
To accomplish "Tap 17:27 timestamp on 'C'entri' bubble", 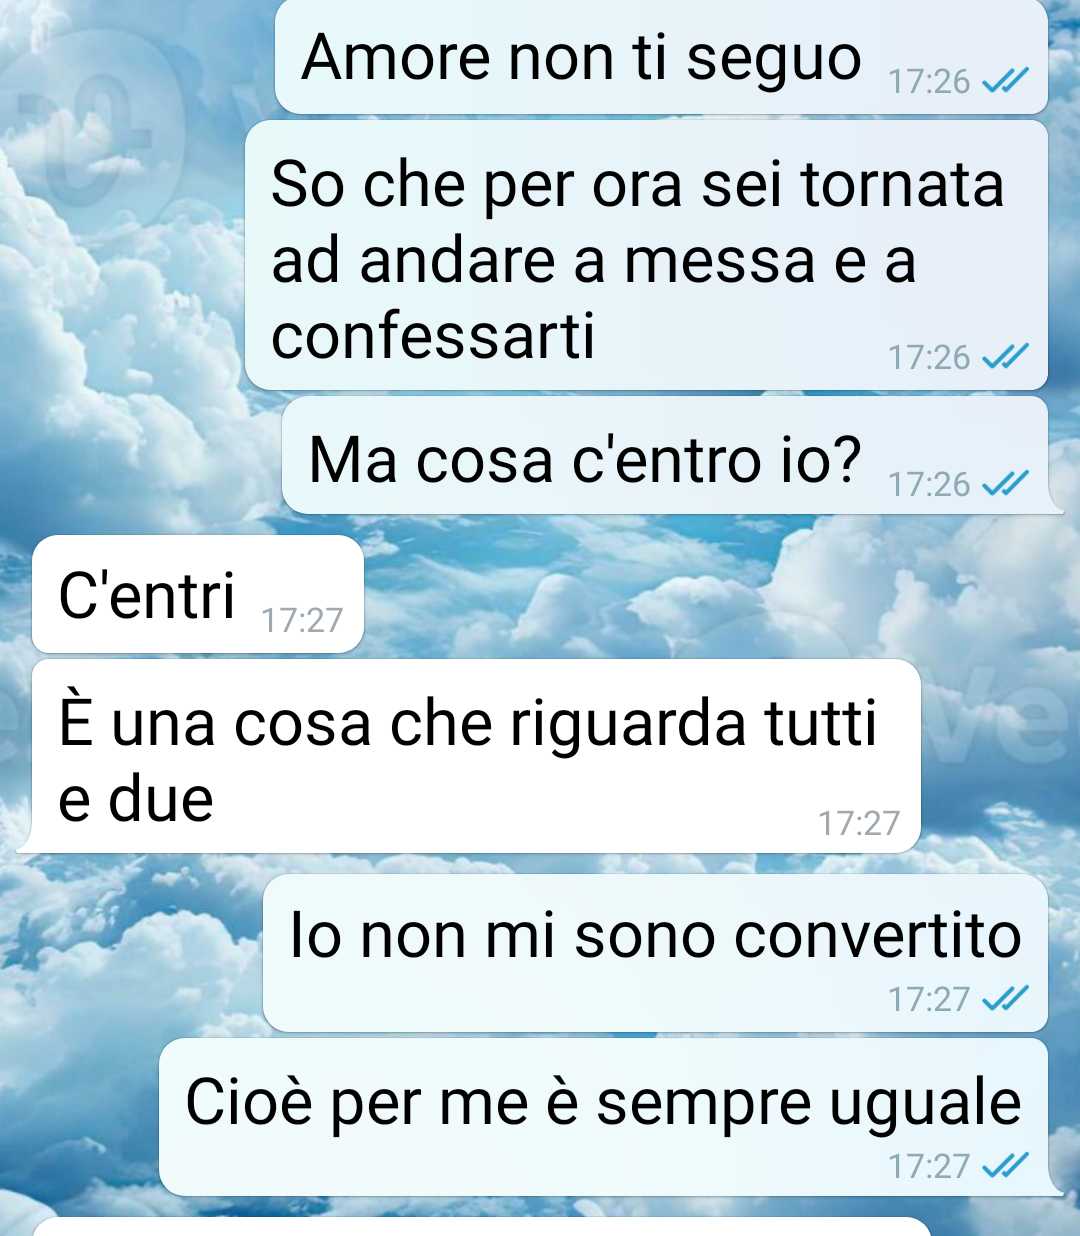I will pyautogui.click(x=302, y=621).
